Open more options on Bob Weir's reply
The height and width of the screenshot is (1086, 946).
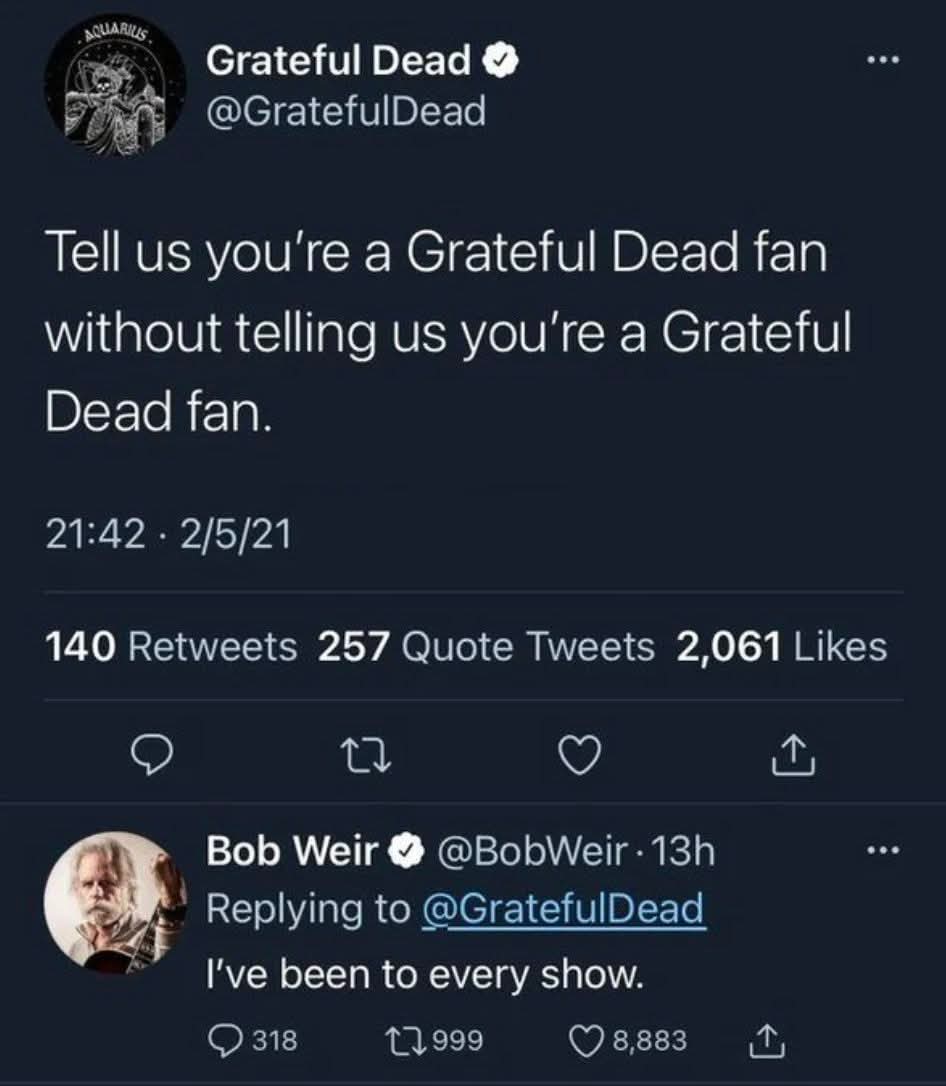[885, 853]
